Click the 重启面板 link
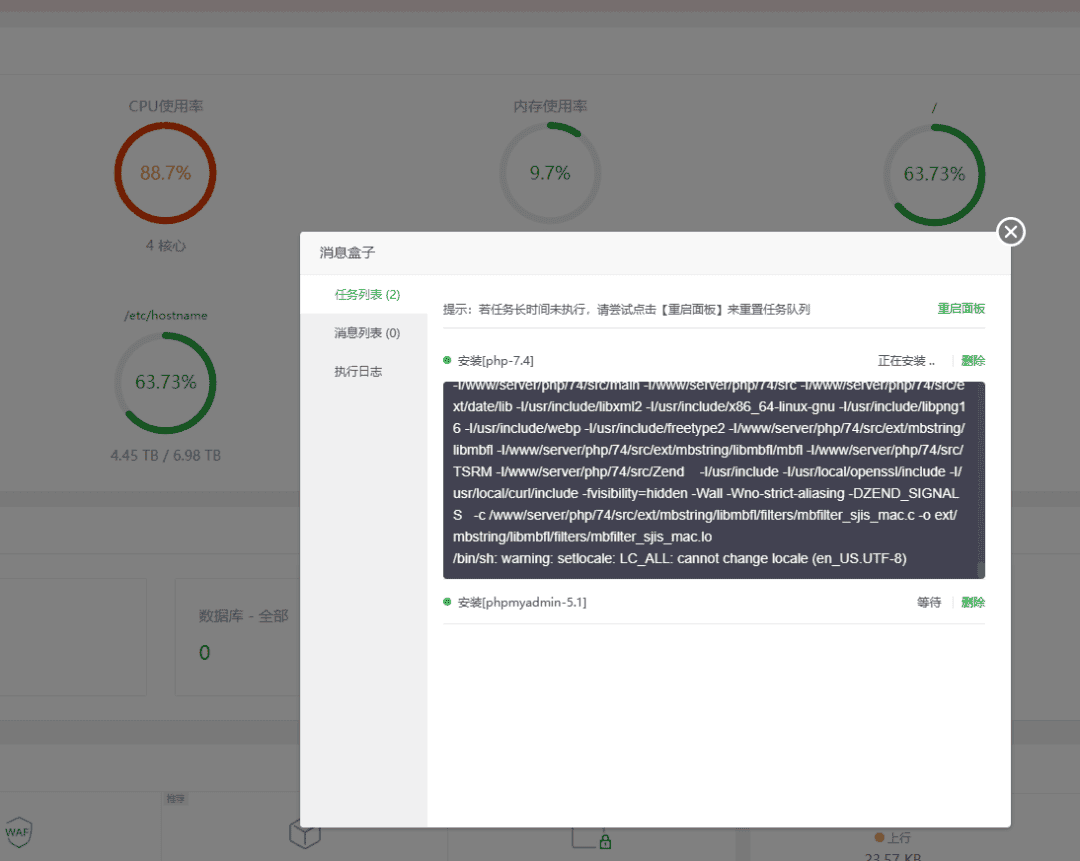1080x861 pixels. (960, 309)
